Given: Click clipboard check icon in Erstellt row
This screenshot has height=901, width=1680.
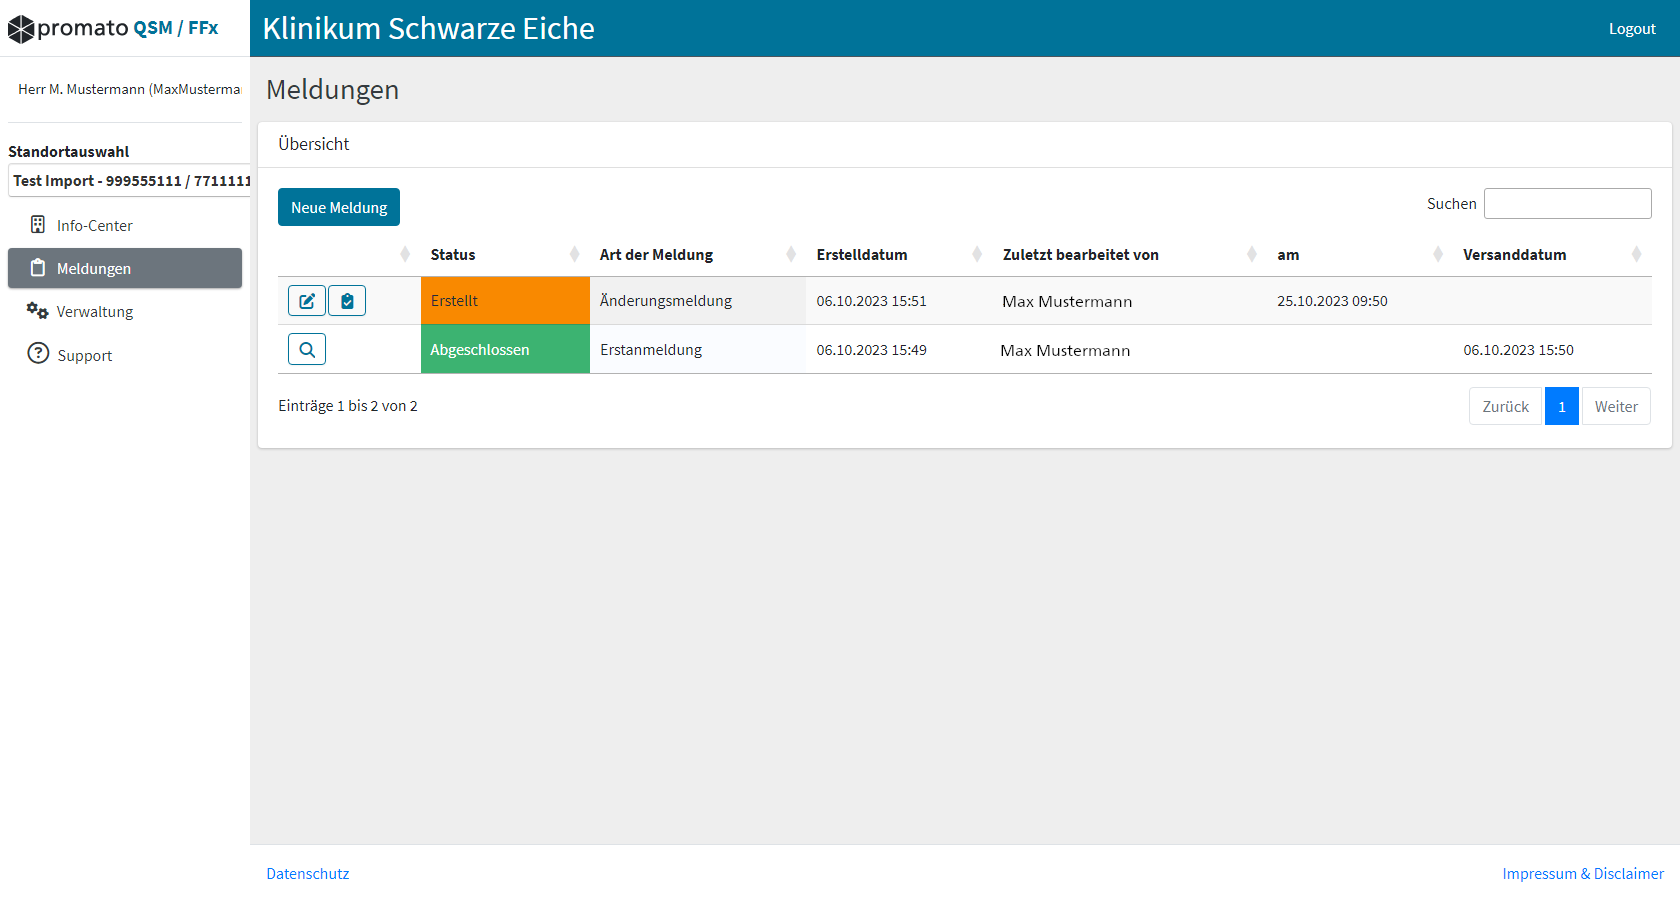Looking at the screenshot, I should click(x=347, y=300).
